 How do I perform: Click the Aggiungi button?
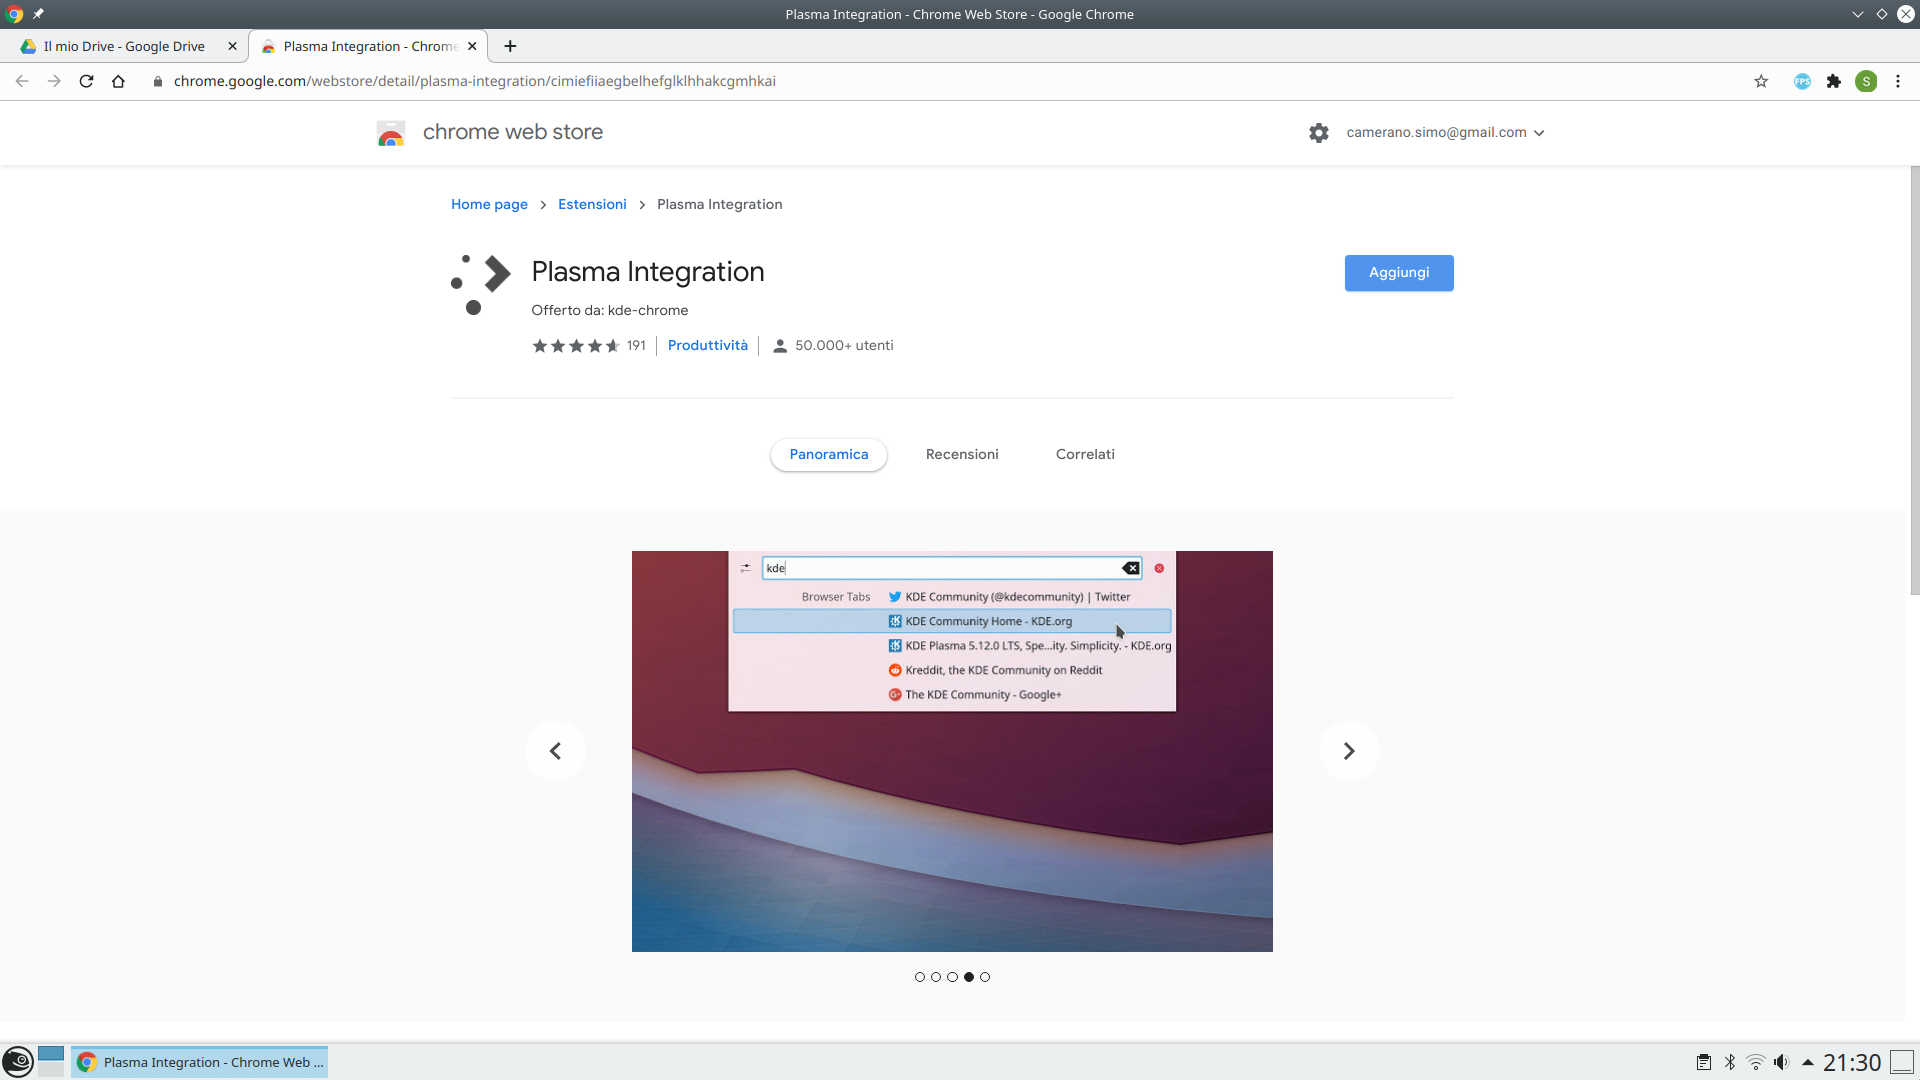(1398, 273)
